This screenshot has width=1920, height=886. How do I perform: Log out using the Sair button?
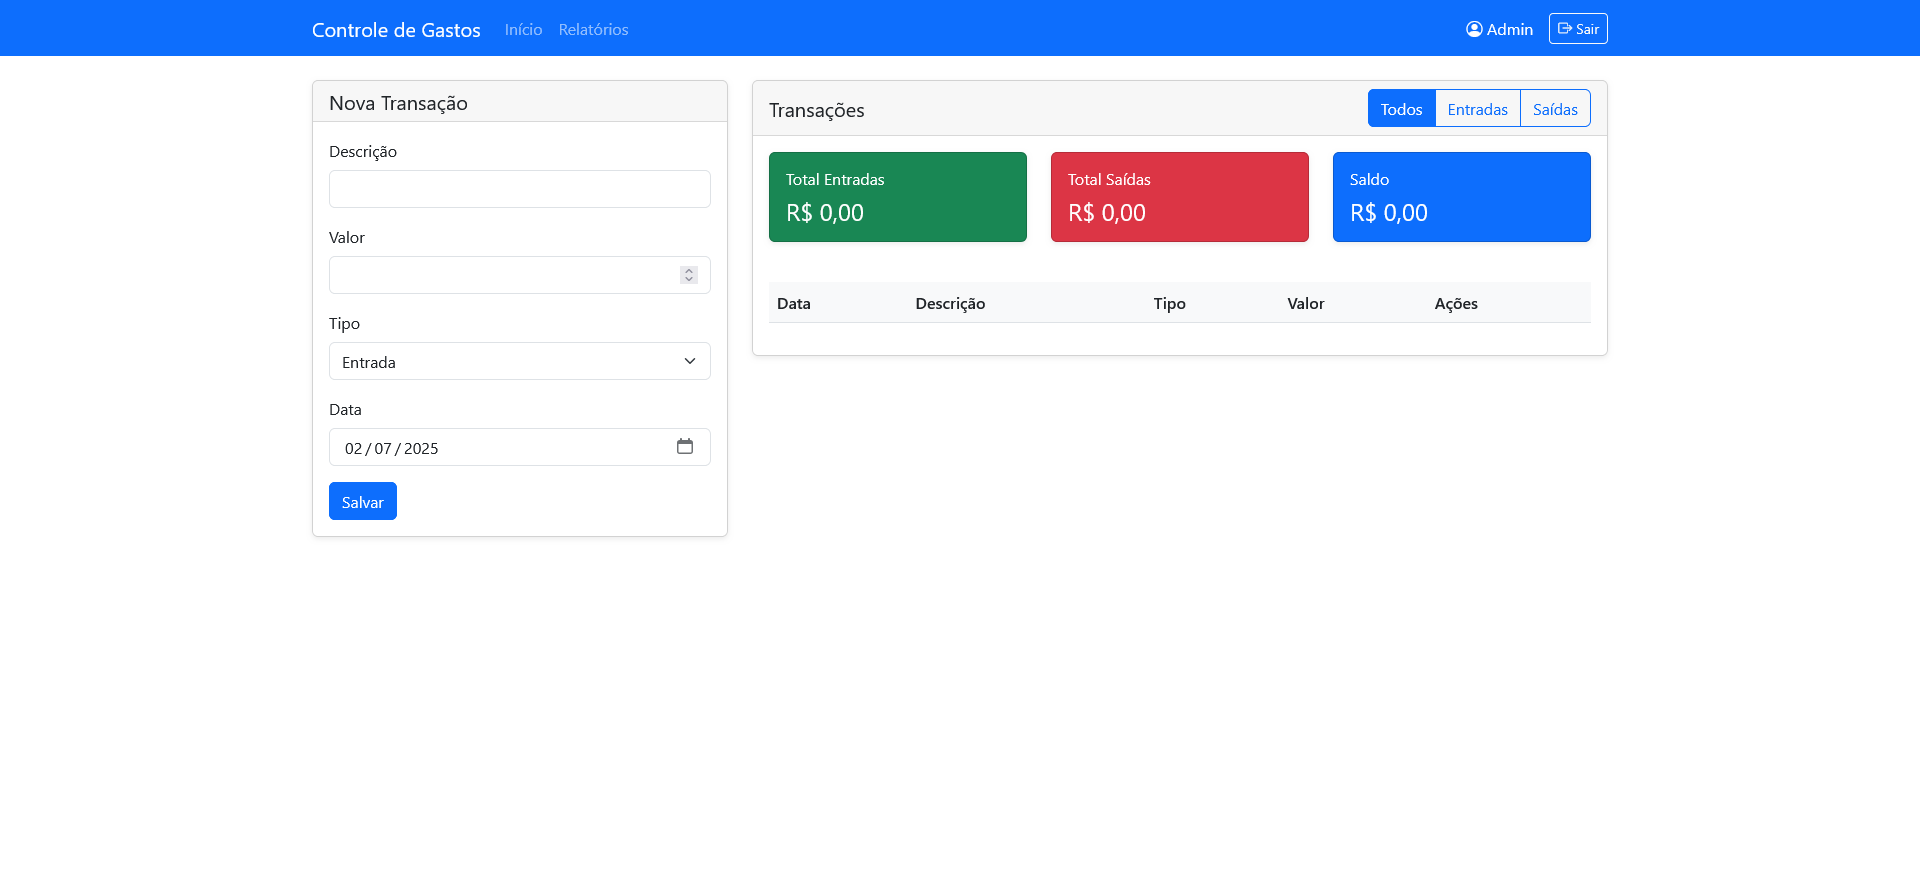[1577, 29]
